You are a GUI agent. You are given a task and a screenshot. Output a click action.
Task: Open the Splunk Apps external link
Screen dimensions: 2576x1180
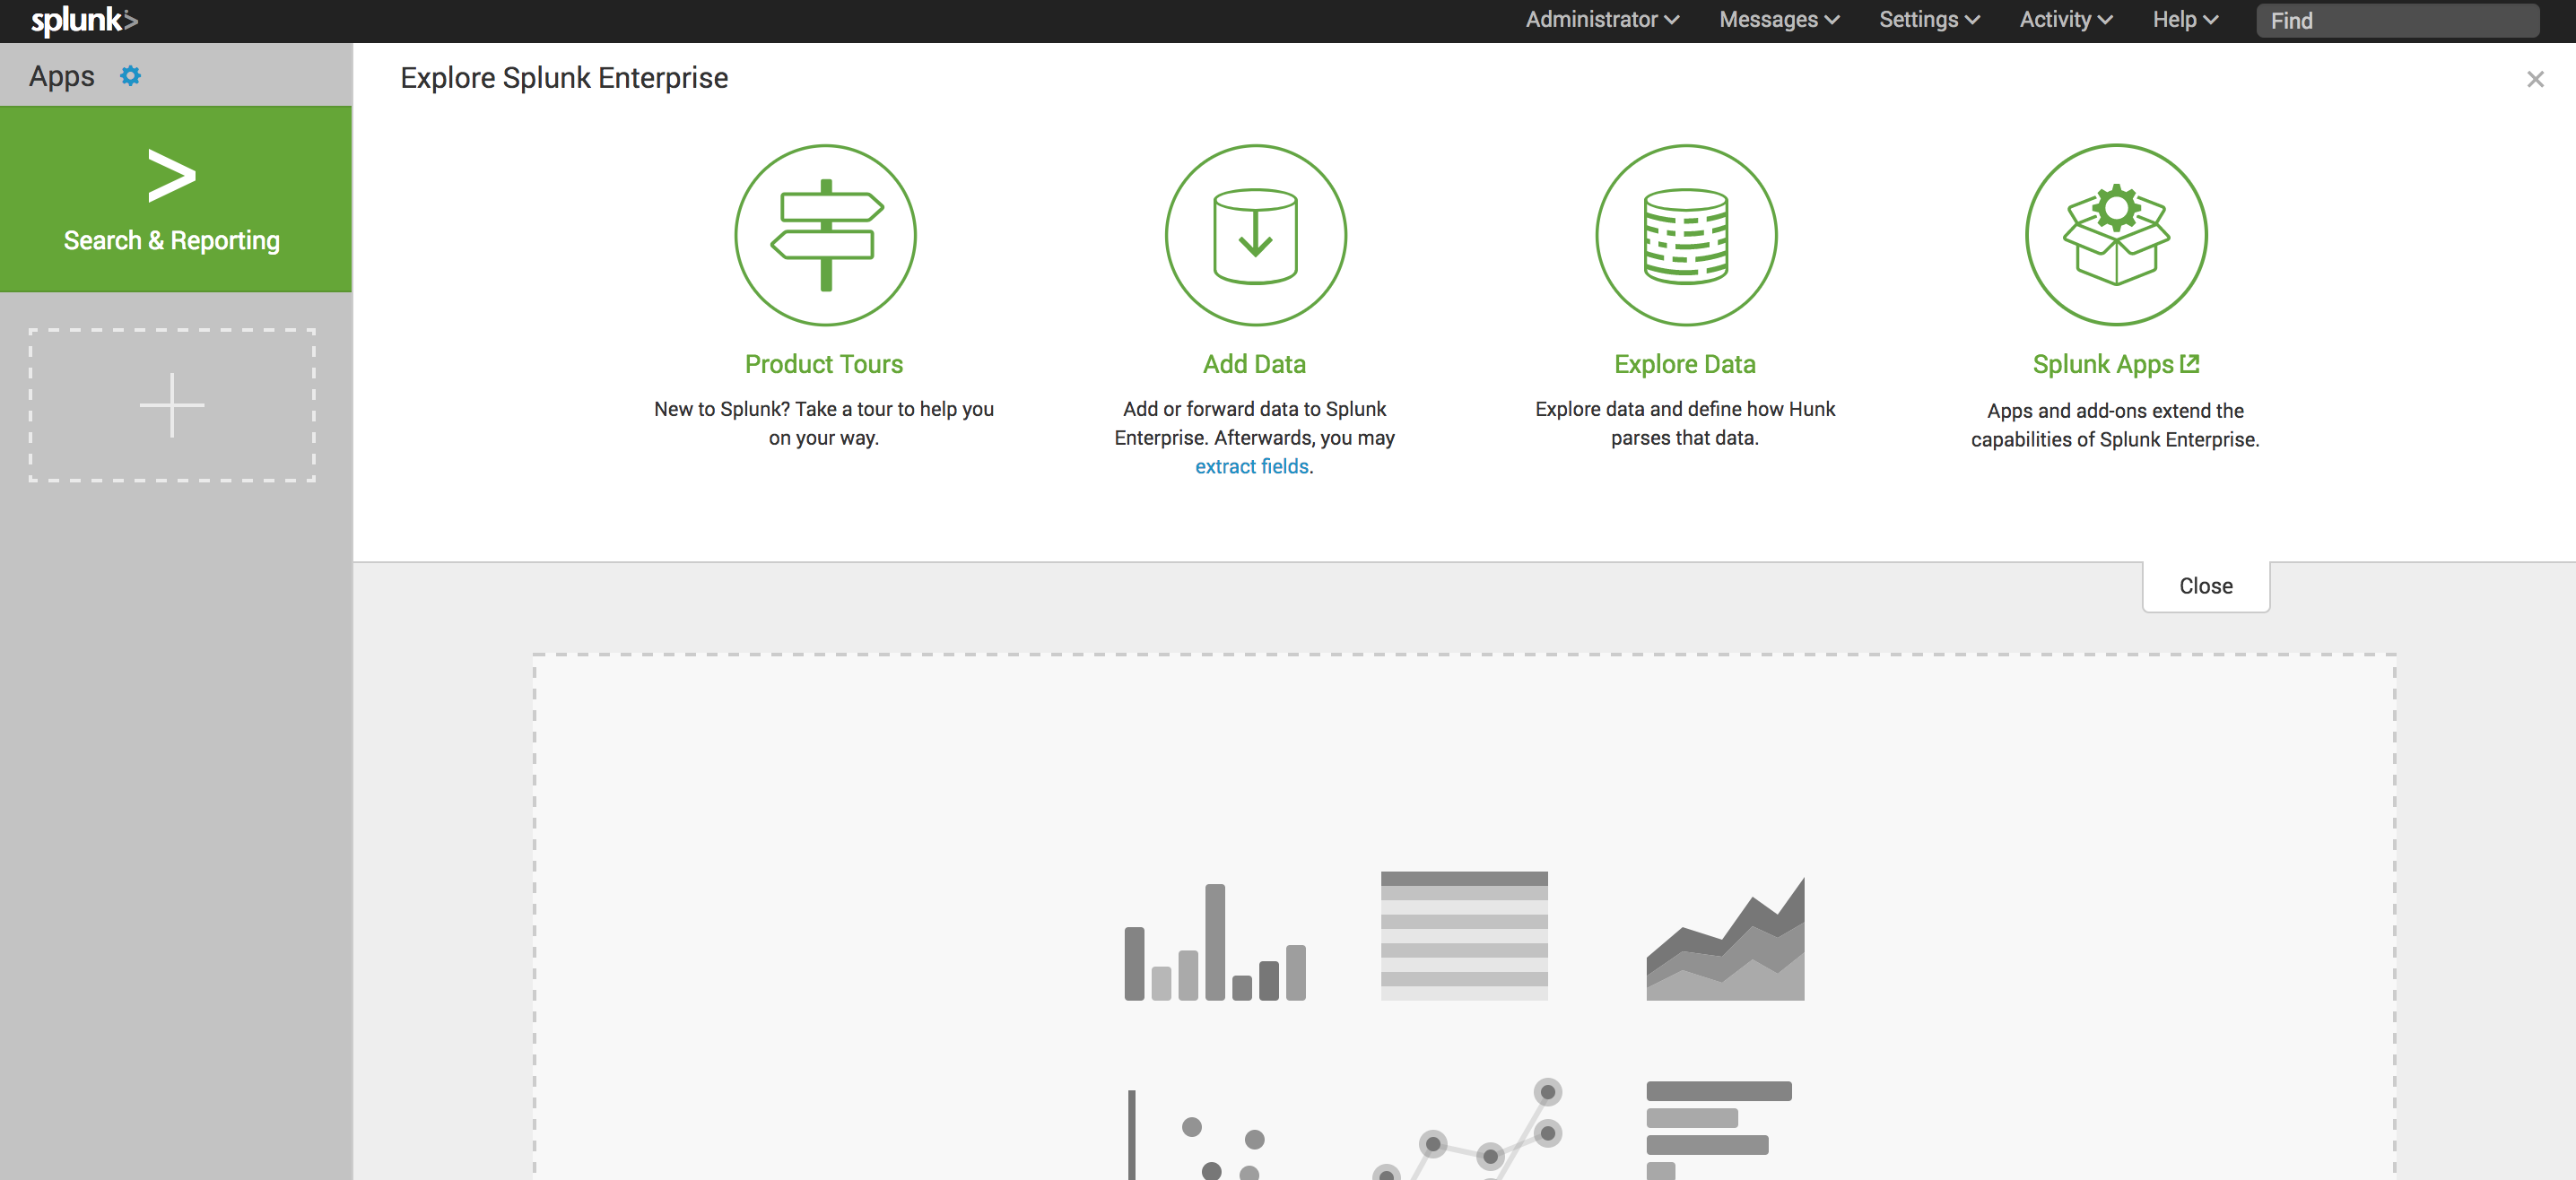(x=2116, y=364)
